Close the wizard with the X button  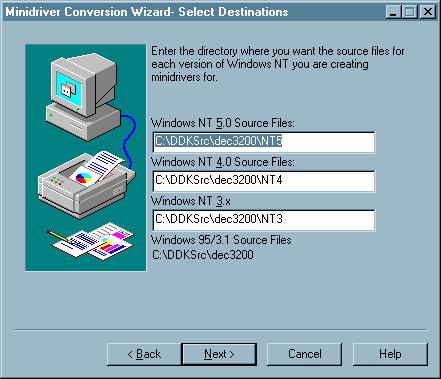pyautogui.click(x=428, y=12)
